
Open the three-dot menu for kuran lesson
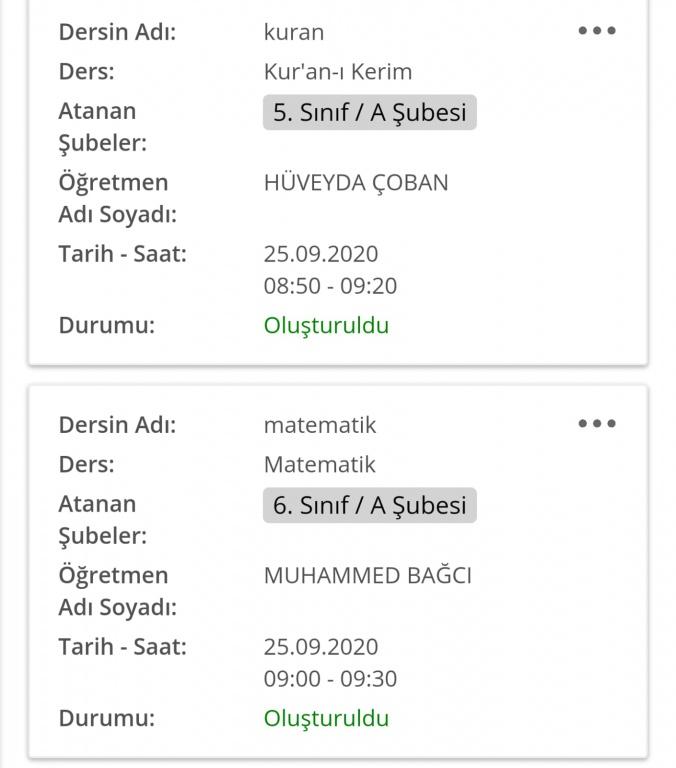pyautogui.click(x=597, y=31)
